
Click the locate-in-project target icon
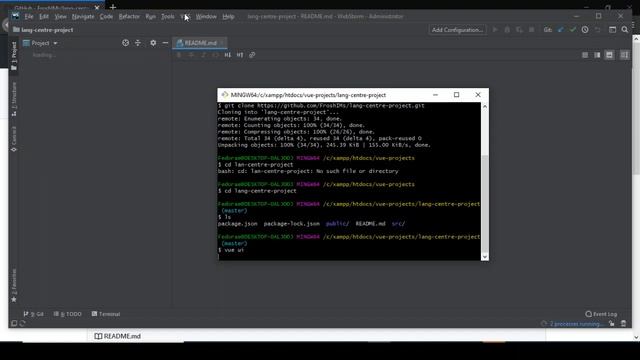coord(125,43)
